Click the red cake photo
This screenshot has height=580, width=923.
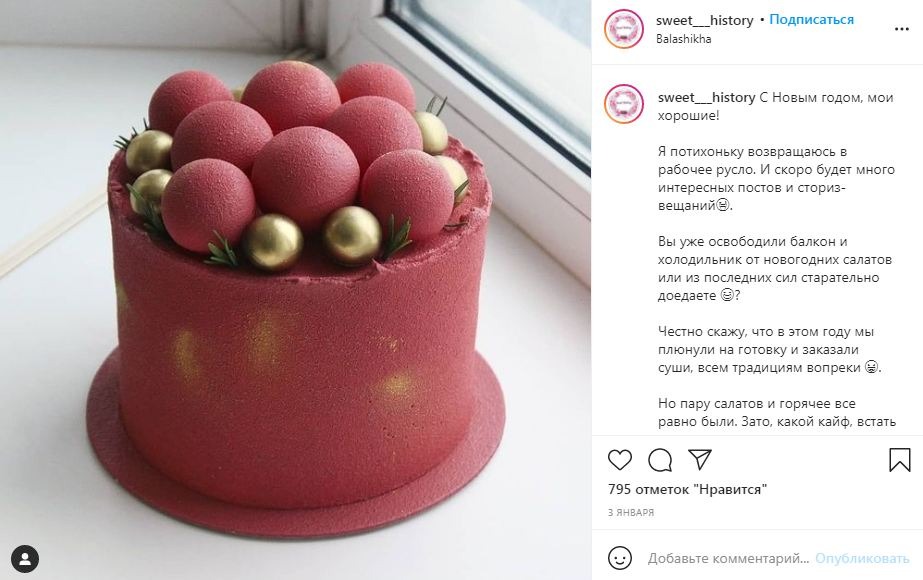pos(296,290)
